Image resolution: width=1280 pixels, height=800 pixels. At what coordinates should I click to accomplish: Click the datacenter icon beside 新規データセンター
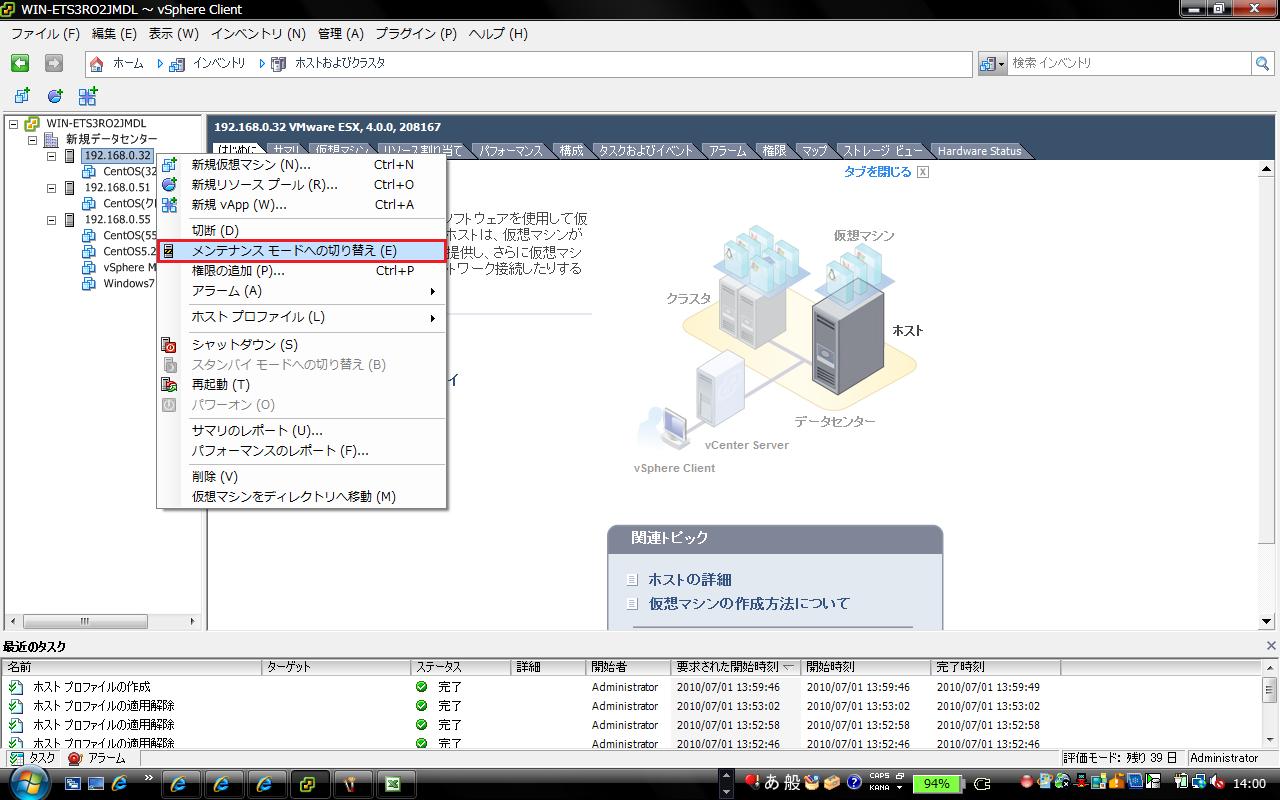coord(51,140)
